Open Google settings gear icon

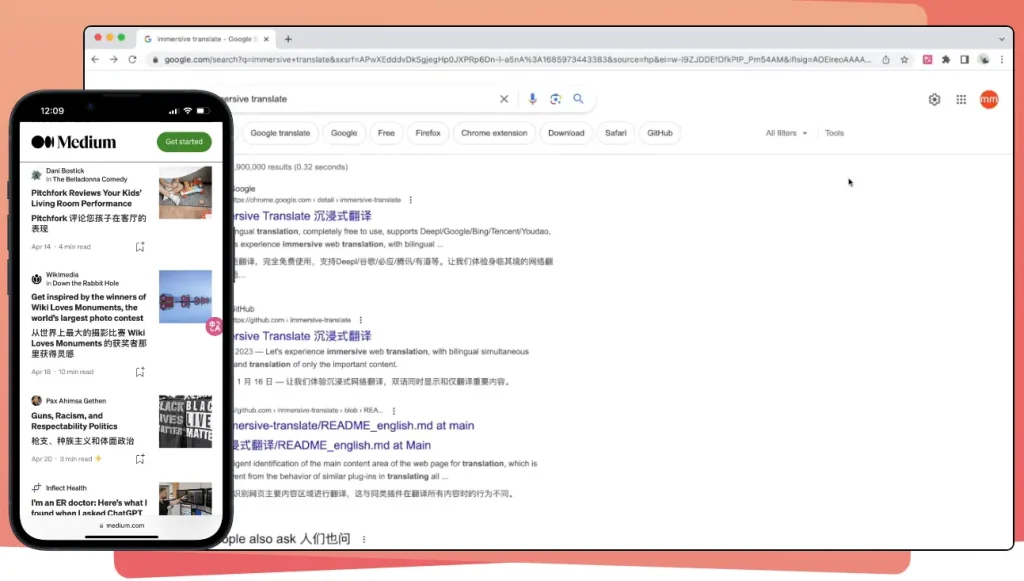click(935, 100)
